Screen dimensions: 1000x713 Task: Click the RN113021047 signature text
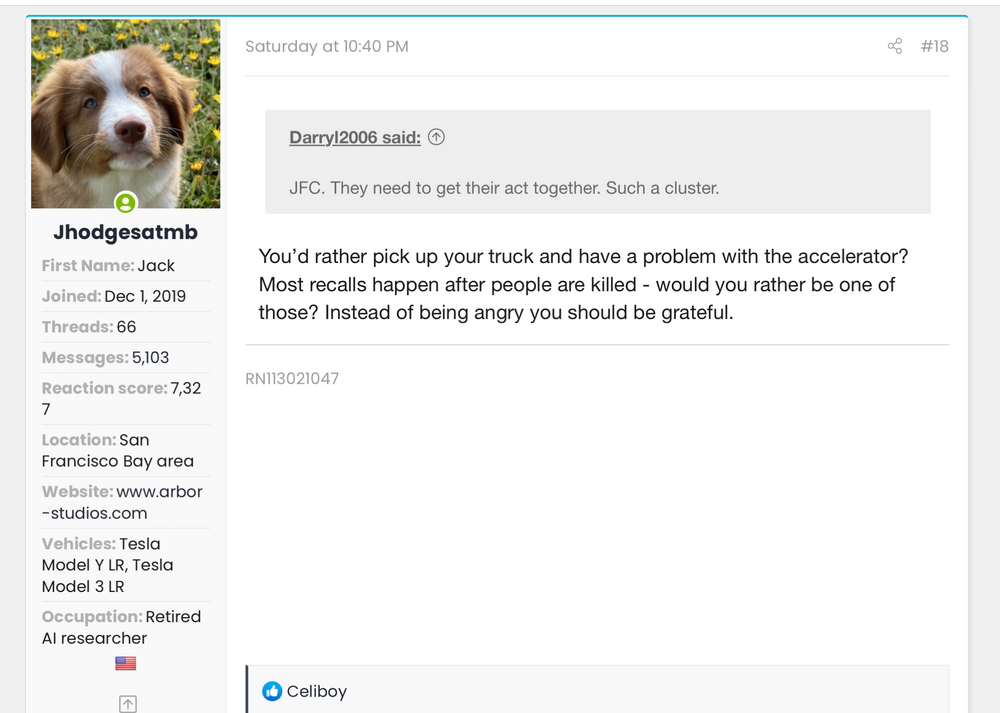tap(292, 379)
